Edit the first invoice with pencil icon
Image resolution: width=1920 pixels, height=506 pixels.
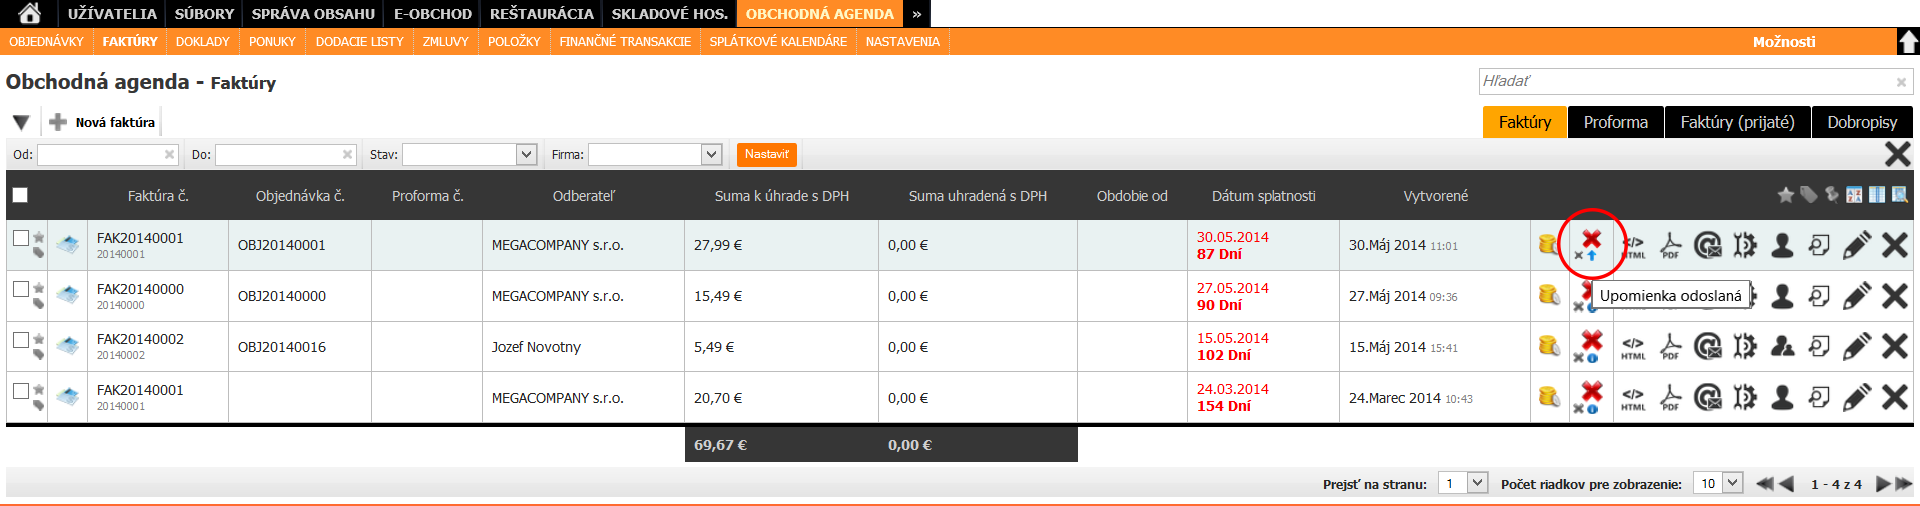pyautogui.click(x=1856, y=246)
